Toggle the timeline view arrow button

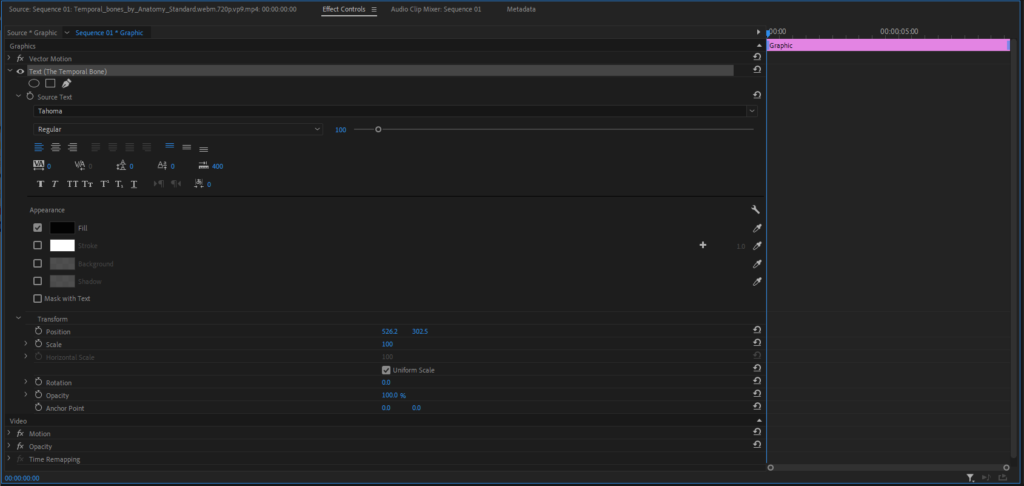(758, 32)
